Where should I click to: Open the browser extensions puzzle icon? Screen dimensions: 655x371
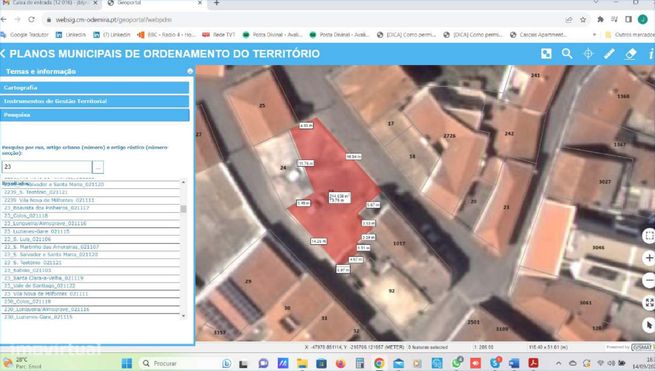(600, 20)
